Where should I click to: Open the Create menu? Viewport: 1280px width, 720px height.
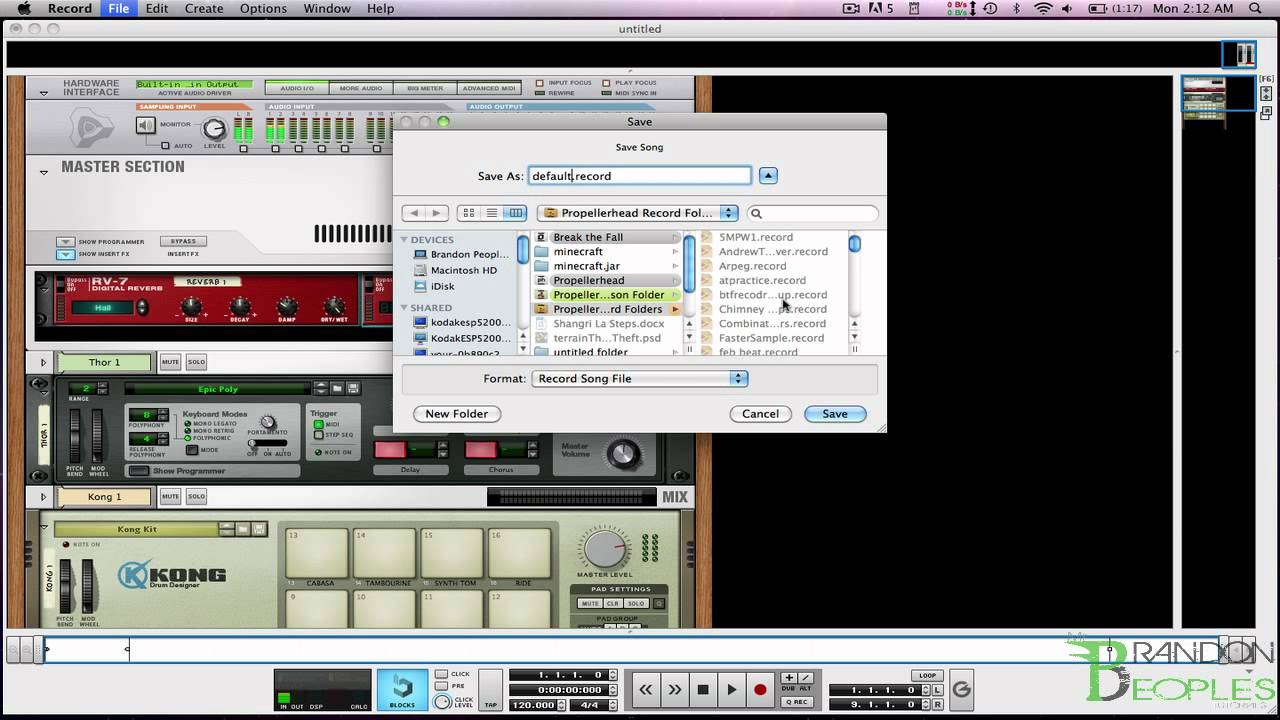204,9
